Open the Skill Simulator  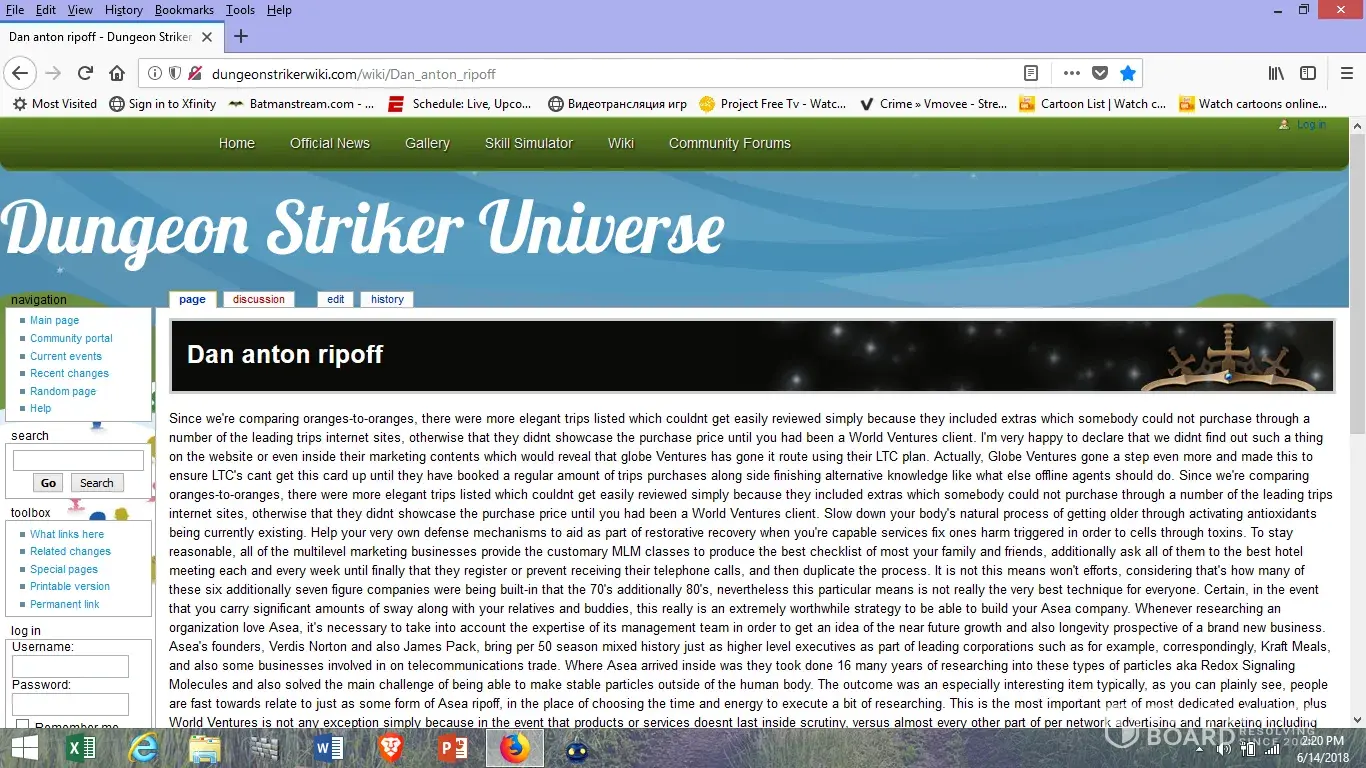[x=529, y=143]
